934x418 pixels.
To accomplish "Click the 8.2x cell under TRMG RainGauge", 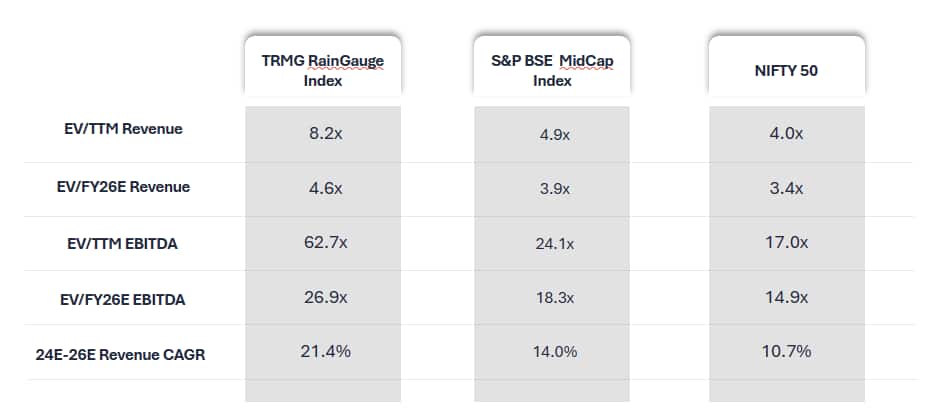I will point(324,133).
